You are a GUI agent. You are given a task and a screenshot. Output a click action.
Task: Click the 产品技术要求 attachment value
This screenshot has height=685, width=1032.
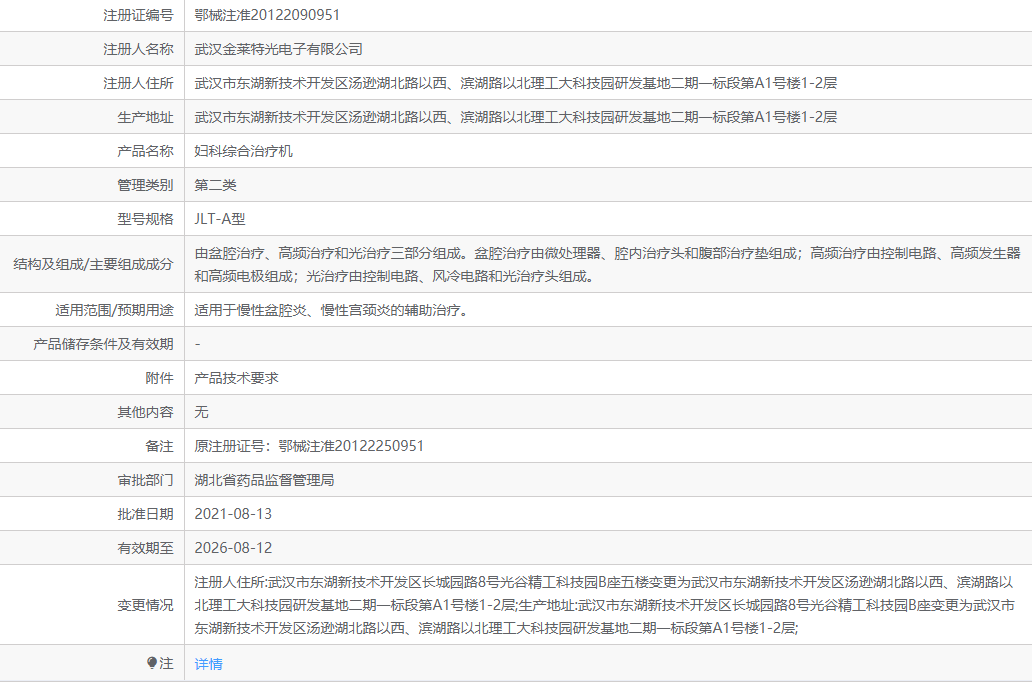tap(236, 378)
